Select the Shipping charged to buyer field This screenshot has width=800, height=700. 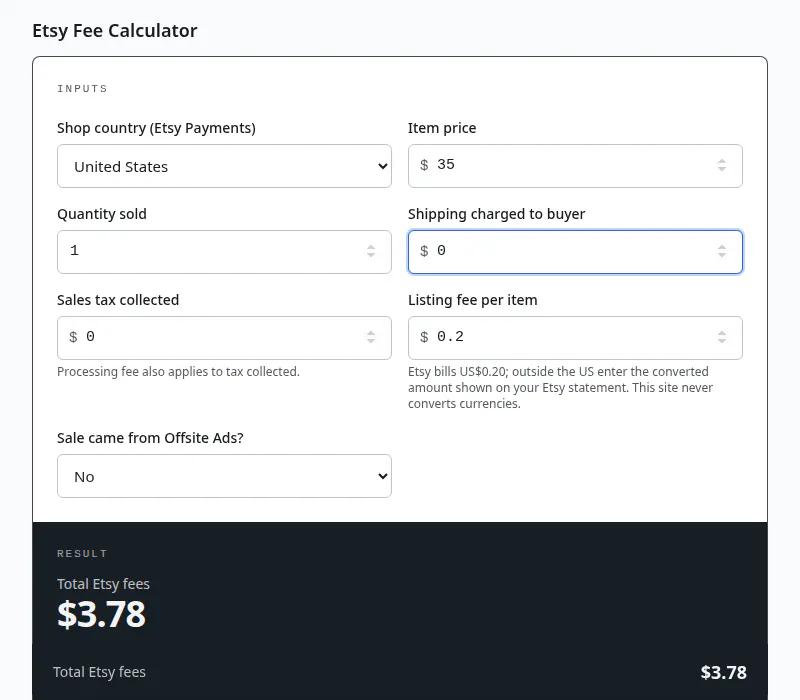click(x=575, y=252)
